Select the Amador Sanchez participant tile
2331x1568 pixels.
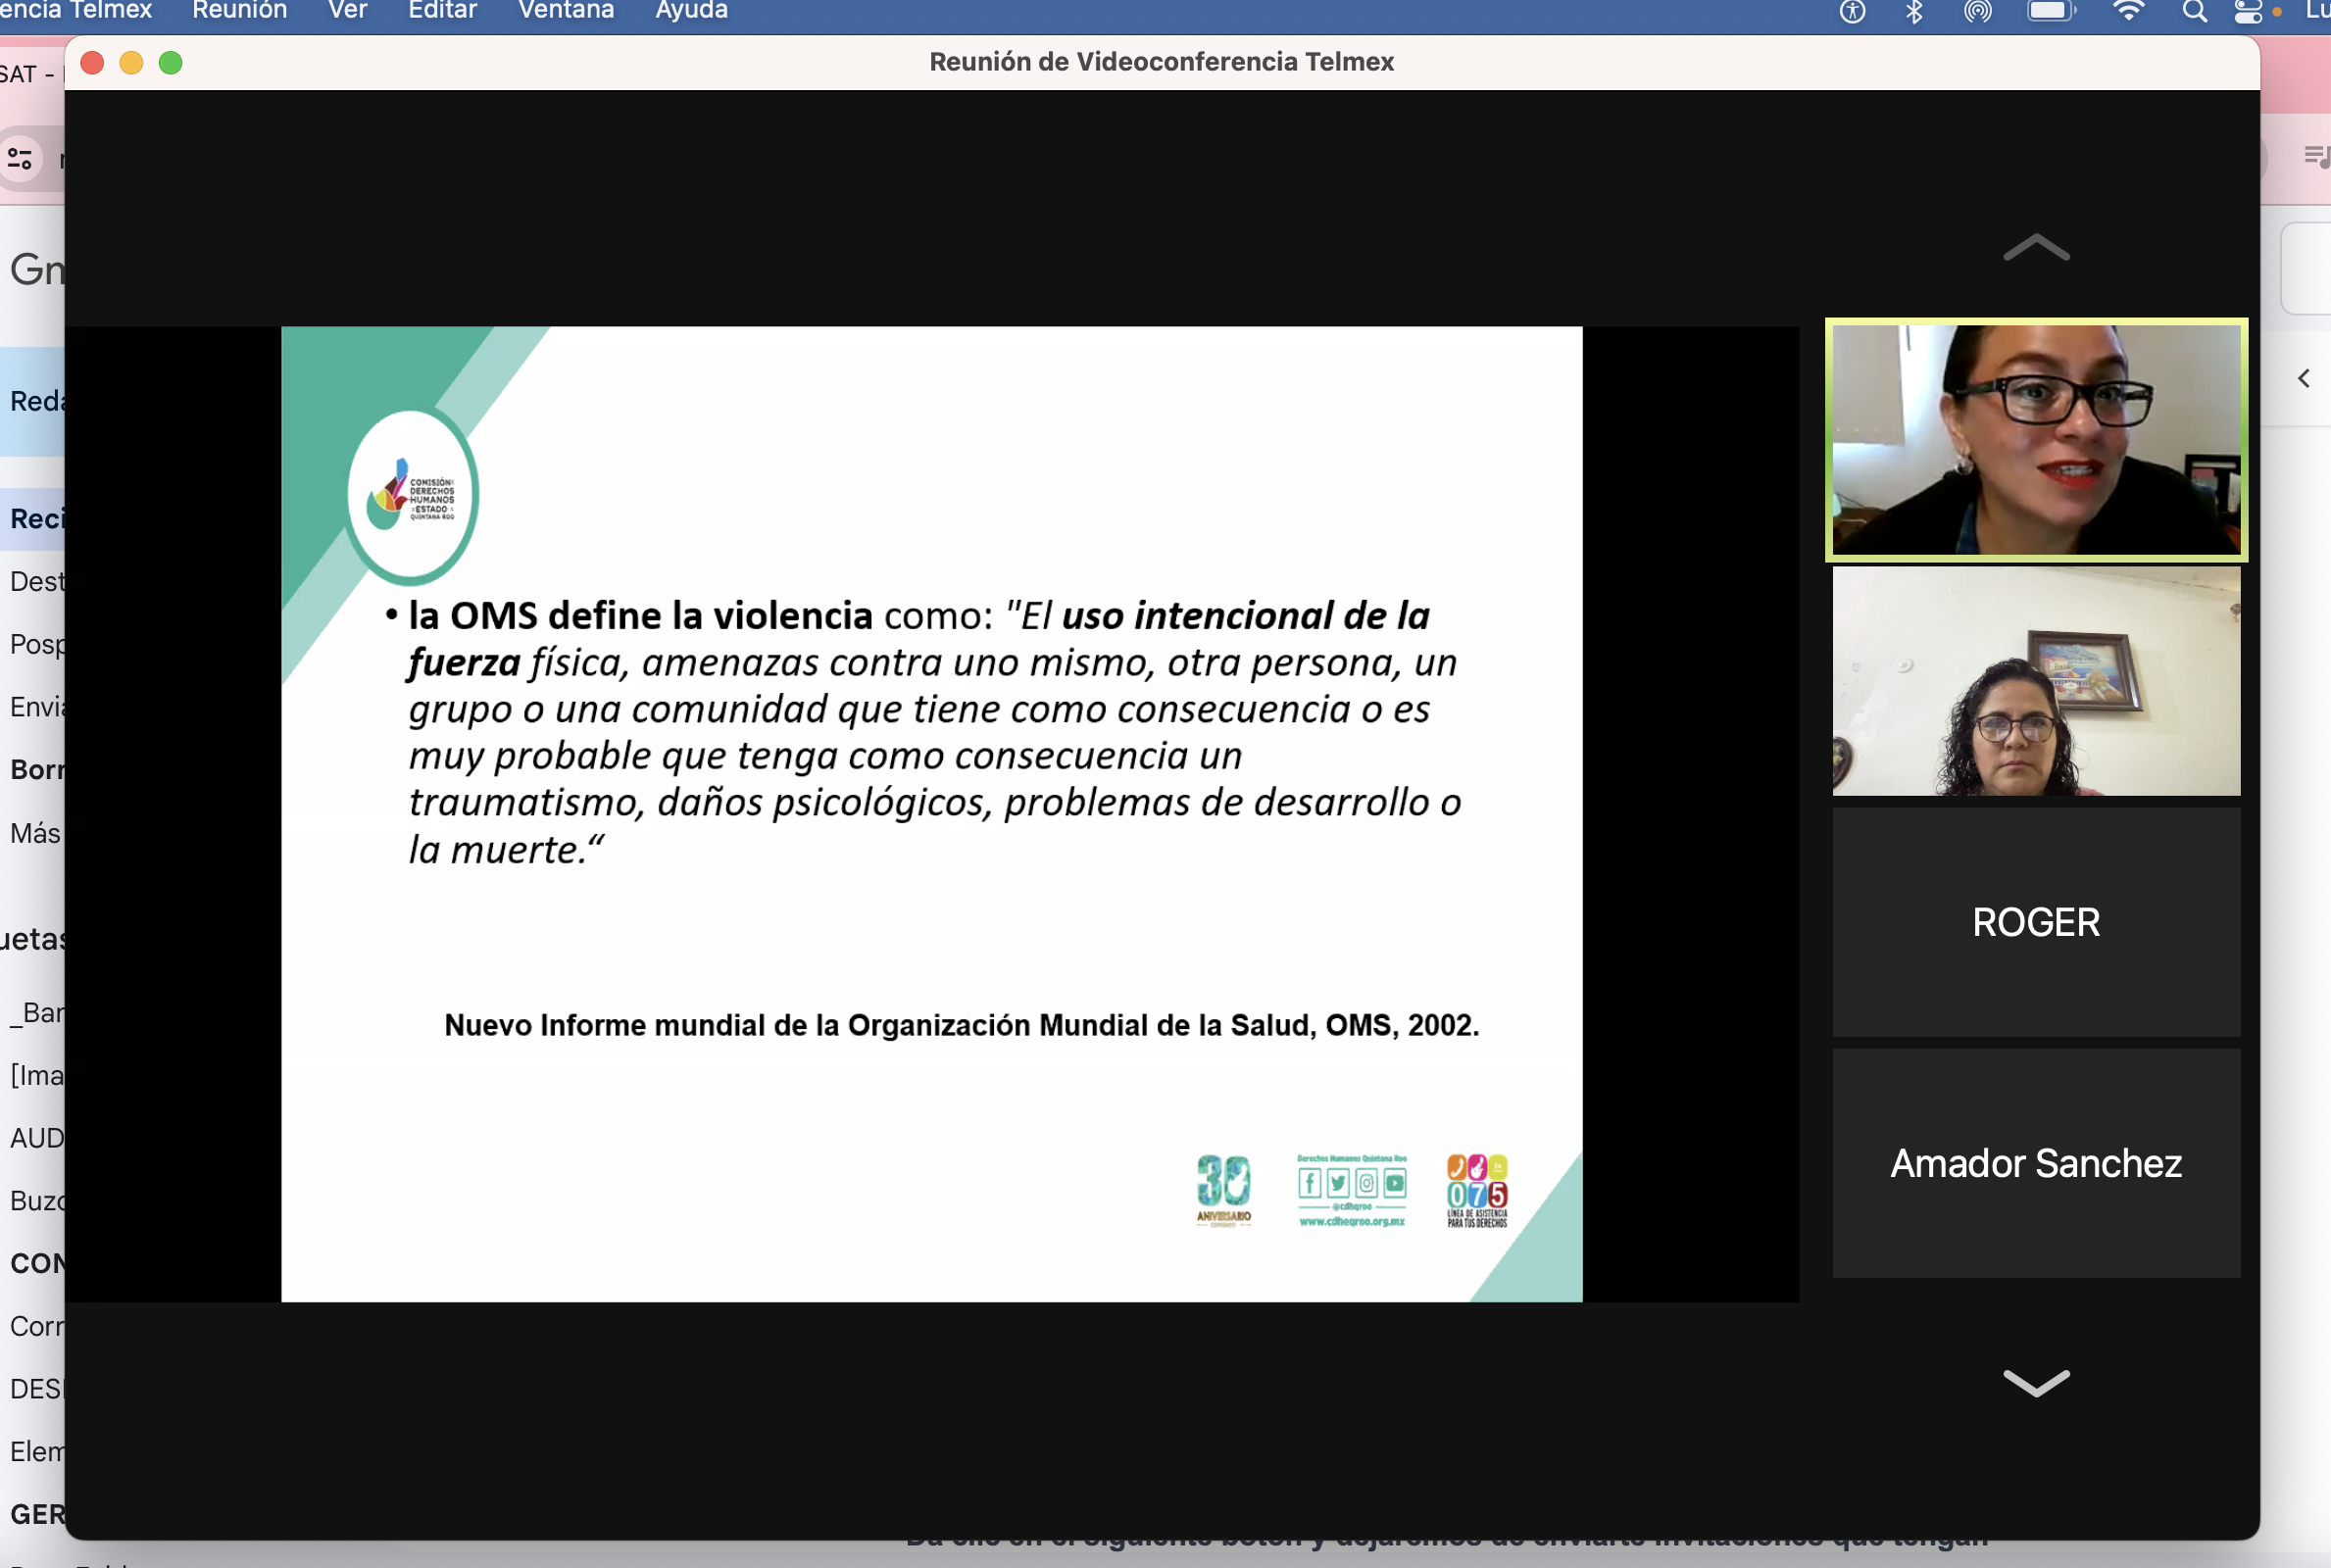point(2036,1163)
